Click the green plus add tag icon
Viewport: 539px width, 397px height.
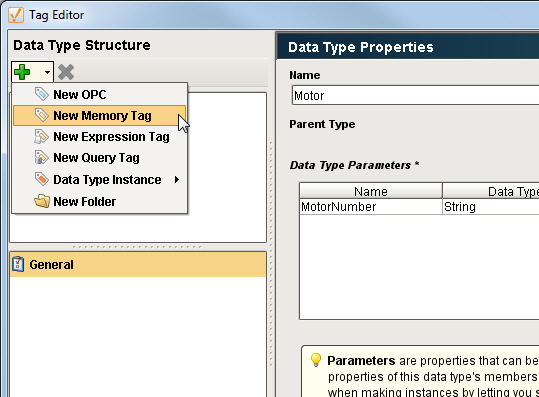click(x=22, y=72)
